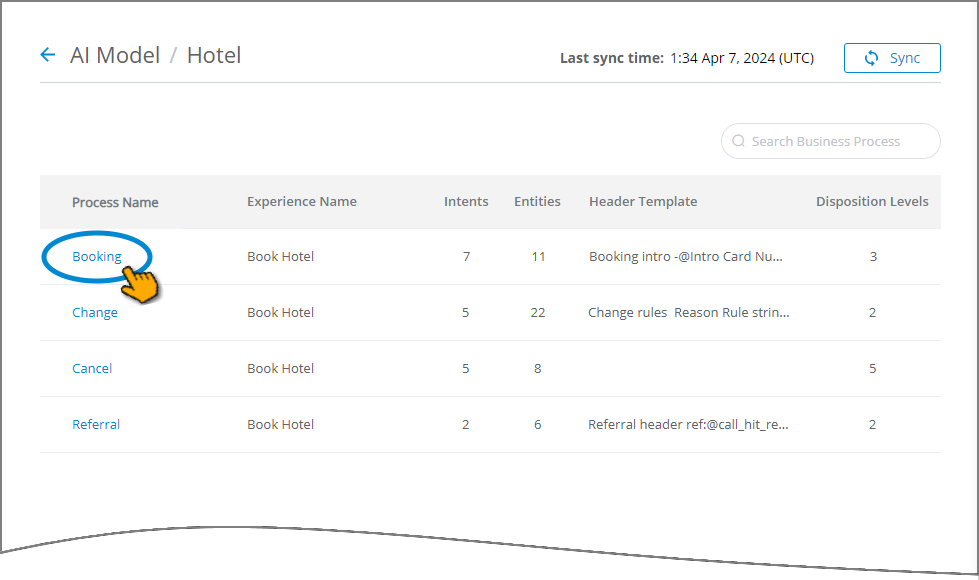Viewport: 979px width, 580px height.
Task: Click the magnifier icon in search box
Action: tap(739, 141)
